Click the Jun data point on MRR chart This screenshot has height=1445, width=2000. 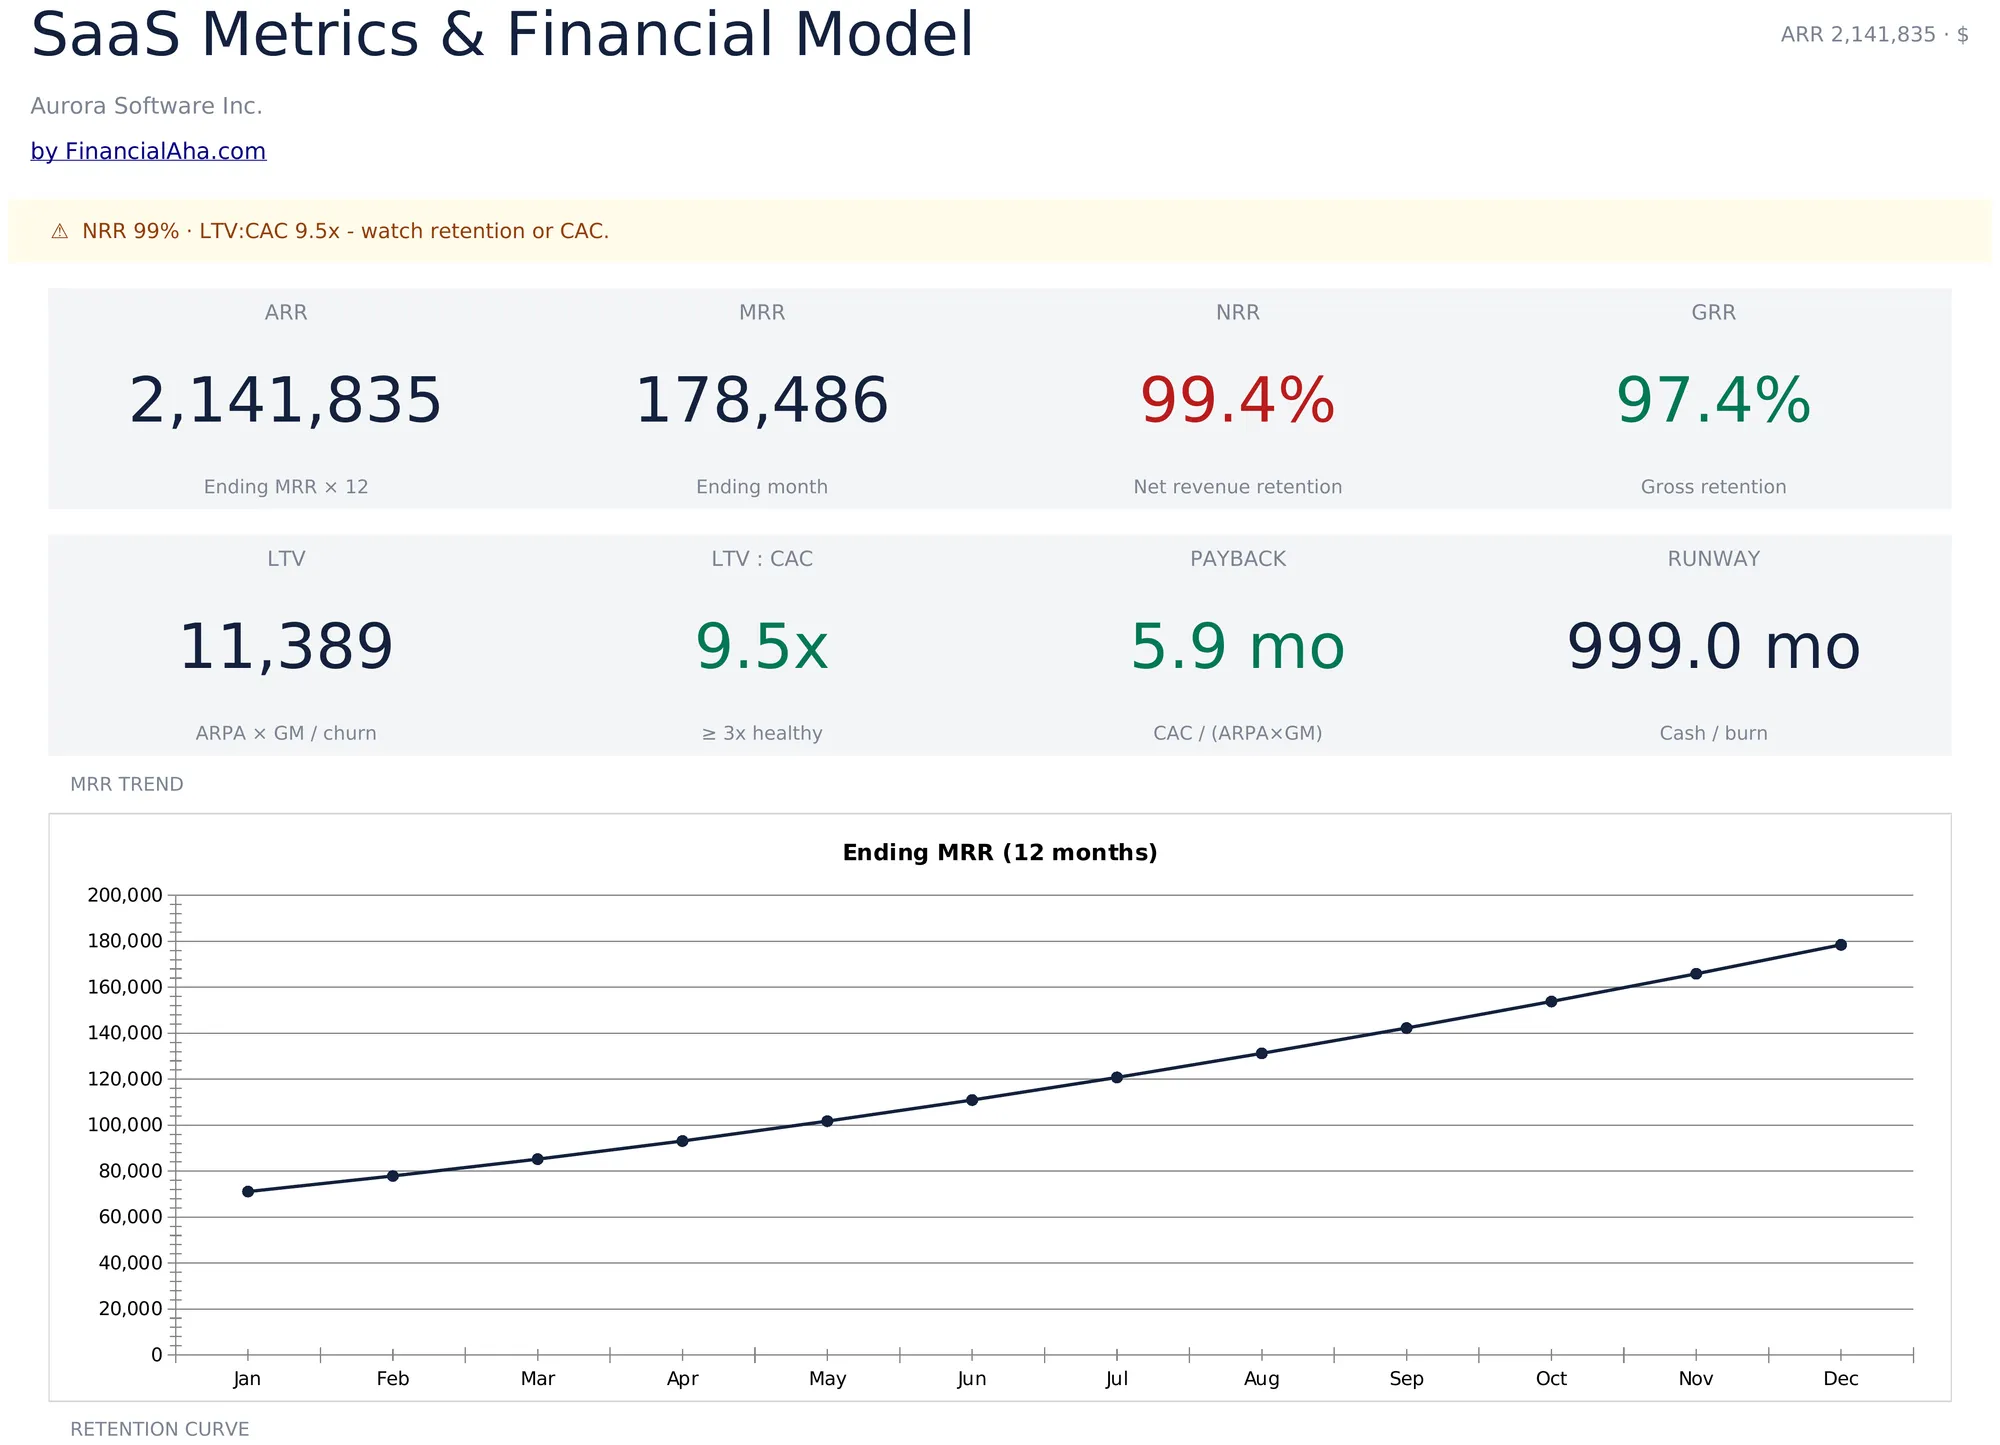click(x=972, y=1100)
